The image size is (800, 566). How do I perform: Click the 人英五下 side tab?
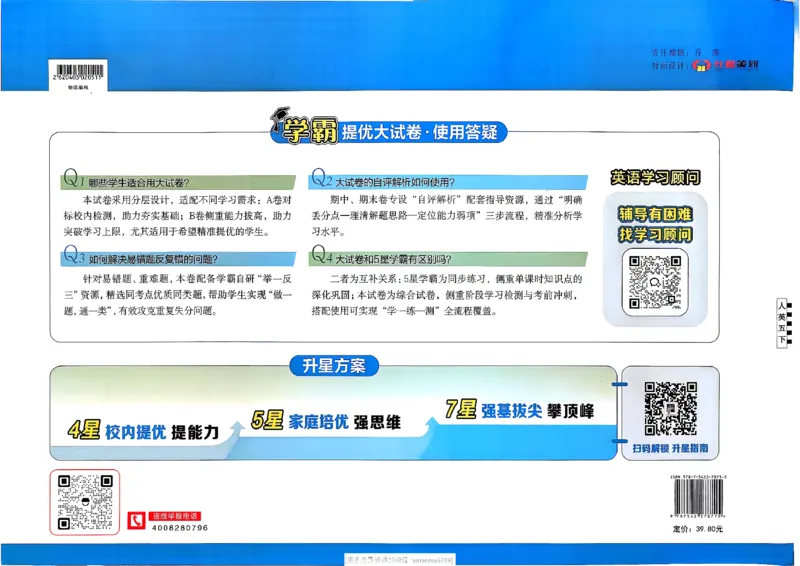[x=782, y=323]
